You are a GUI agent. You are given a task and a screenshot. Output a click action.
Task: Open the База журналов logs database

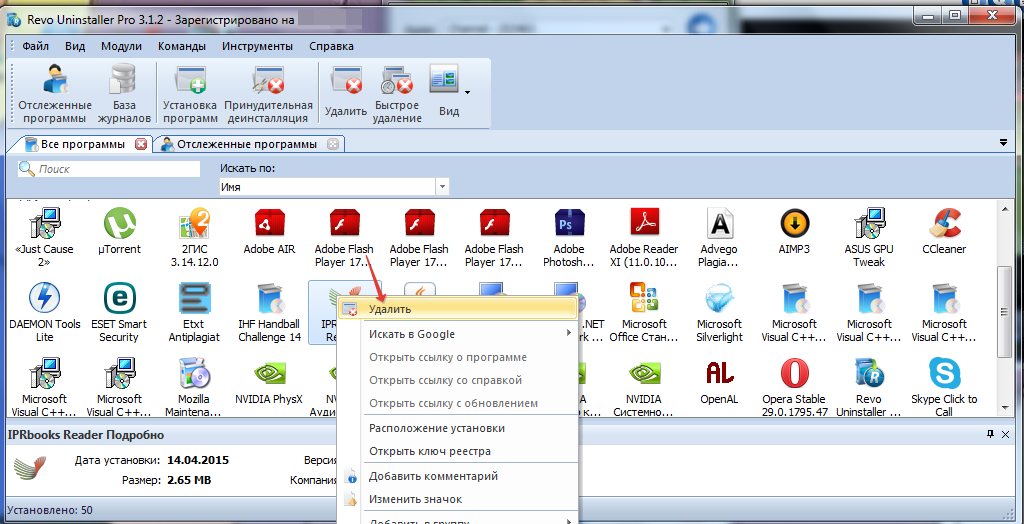125,93
